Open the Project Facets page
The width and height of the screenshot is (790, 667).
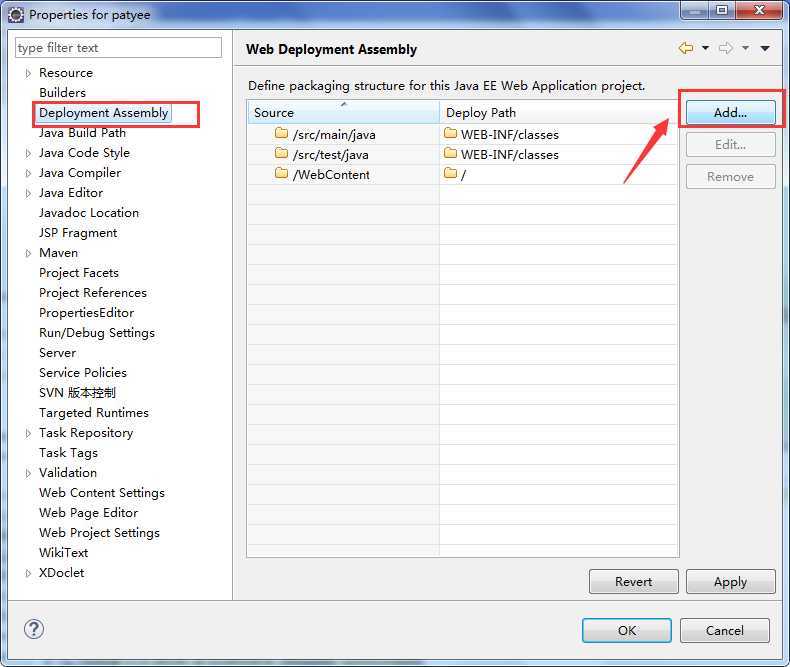point(79,273)
